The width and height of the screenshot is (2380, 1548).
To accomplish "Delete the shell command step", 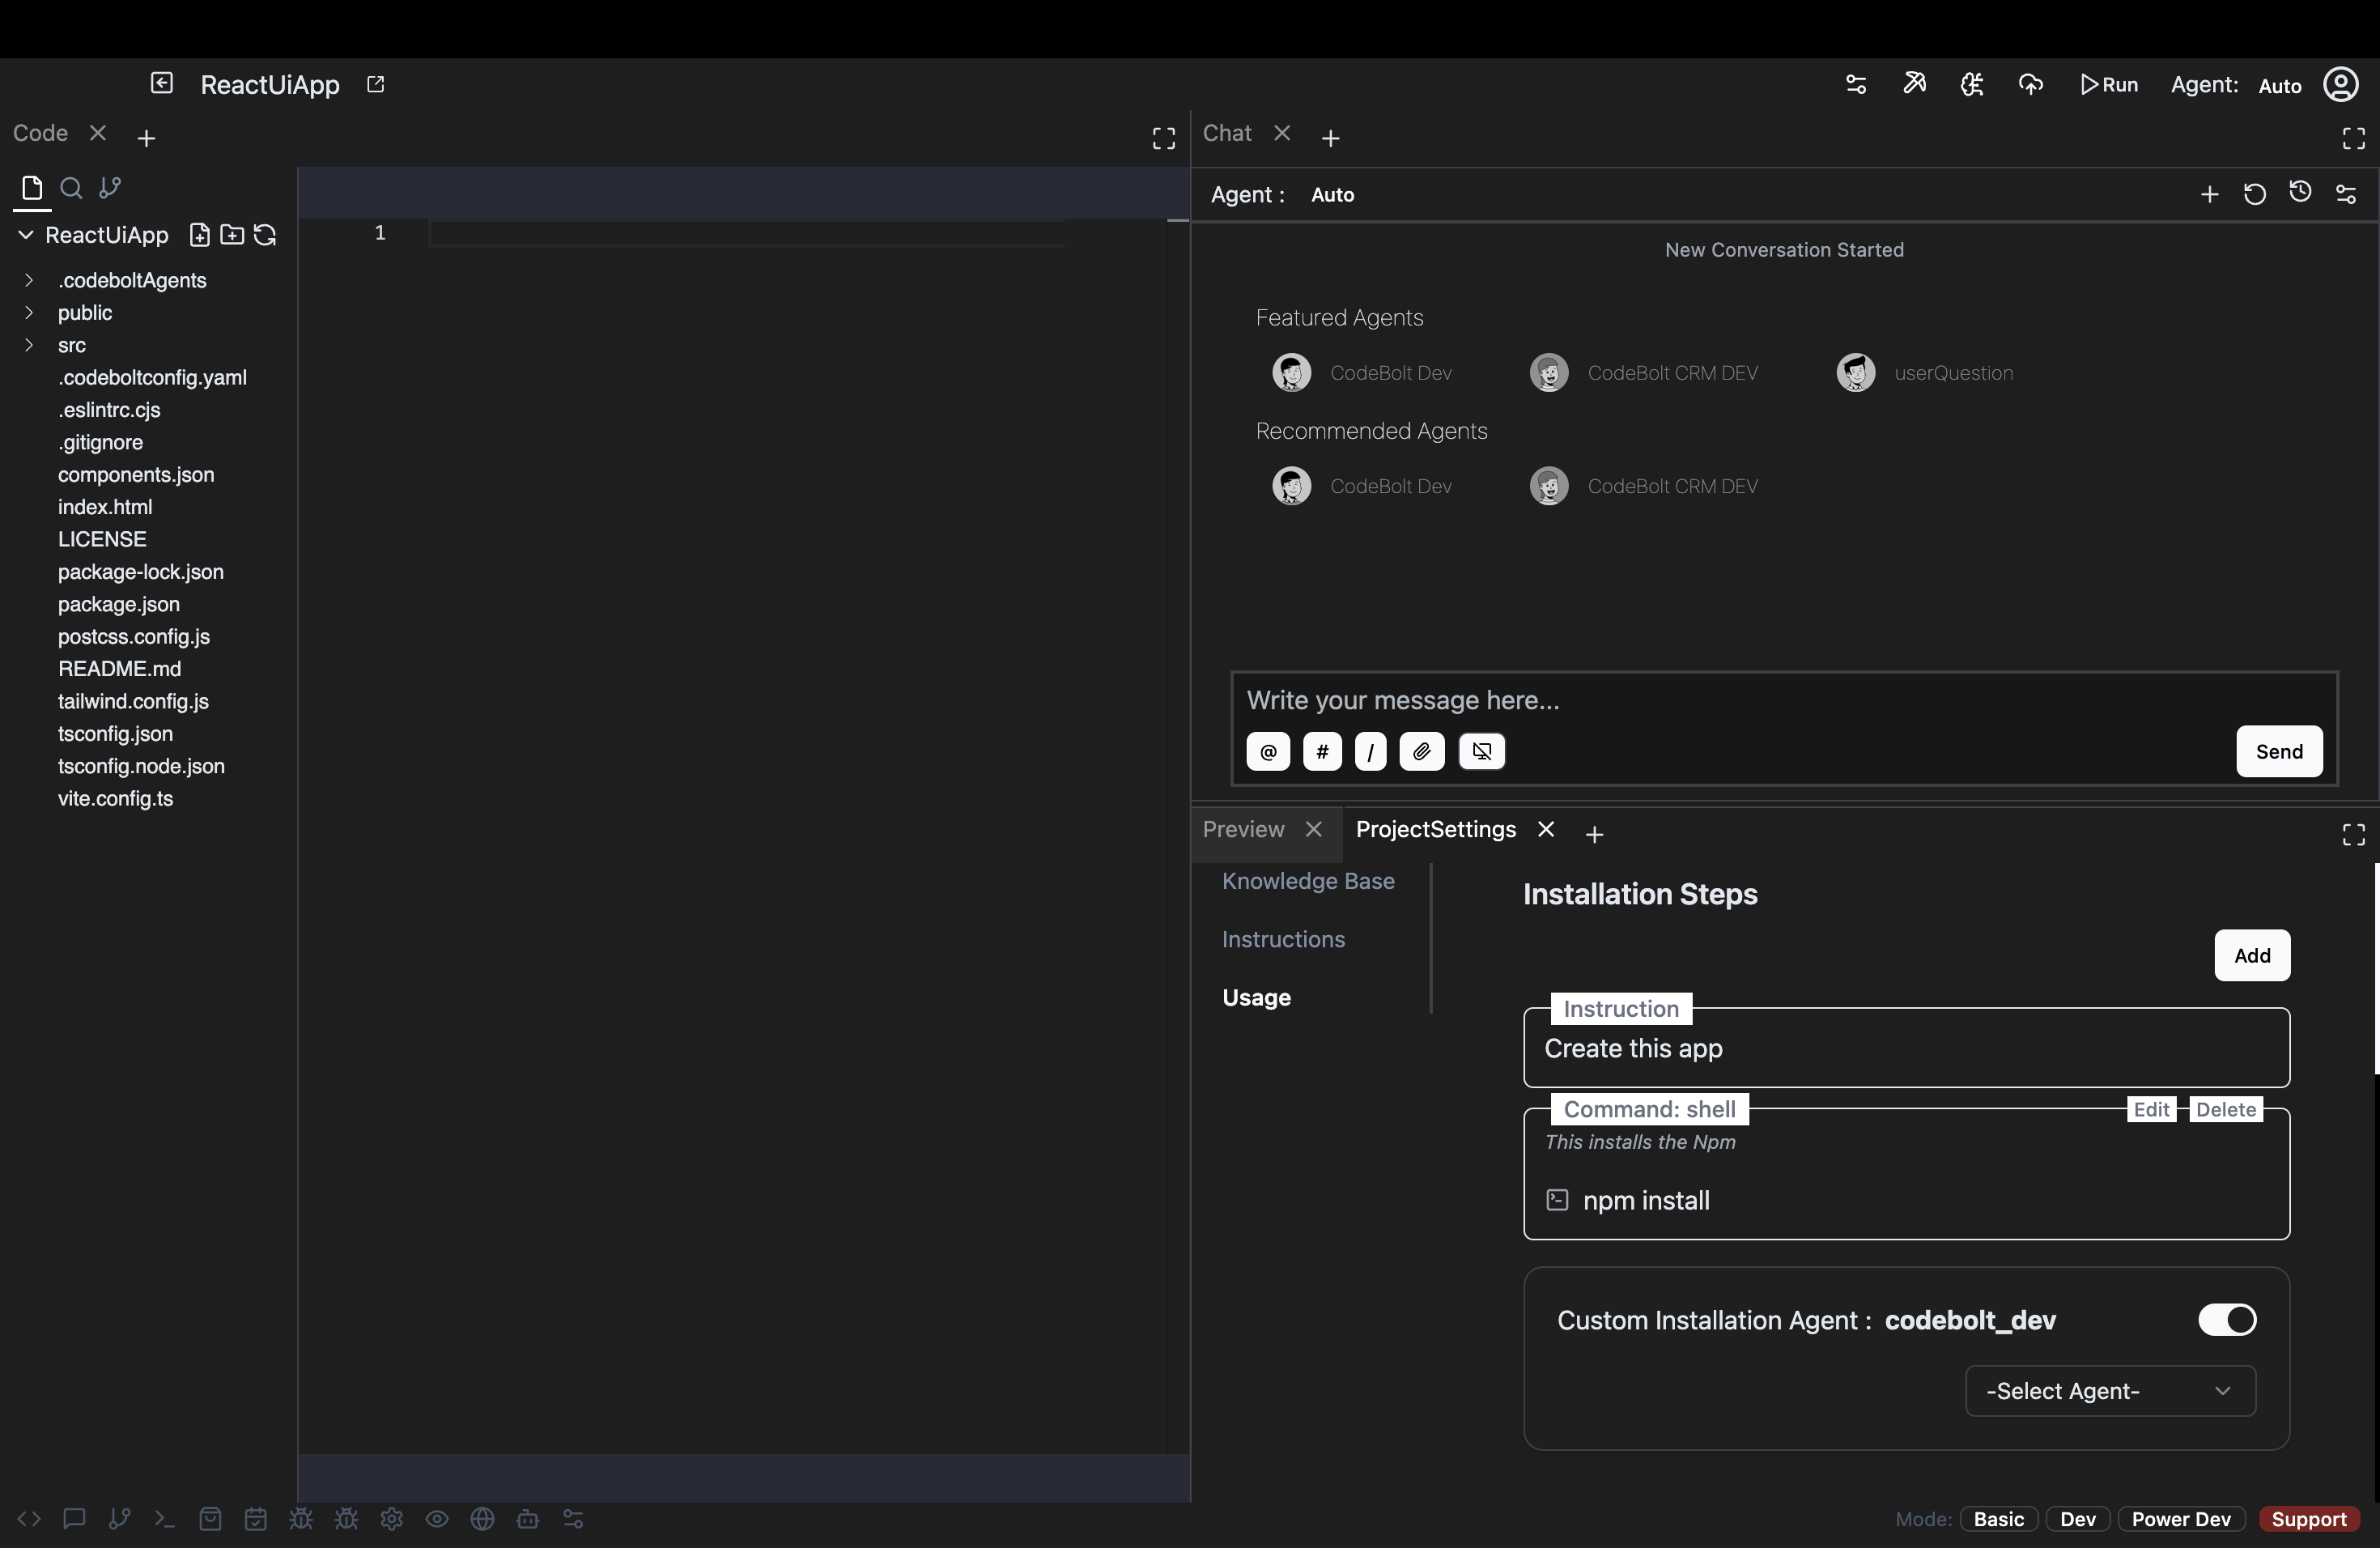I will pos(2225,1109).
